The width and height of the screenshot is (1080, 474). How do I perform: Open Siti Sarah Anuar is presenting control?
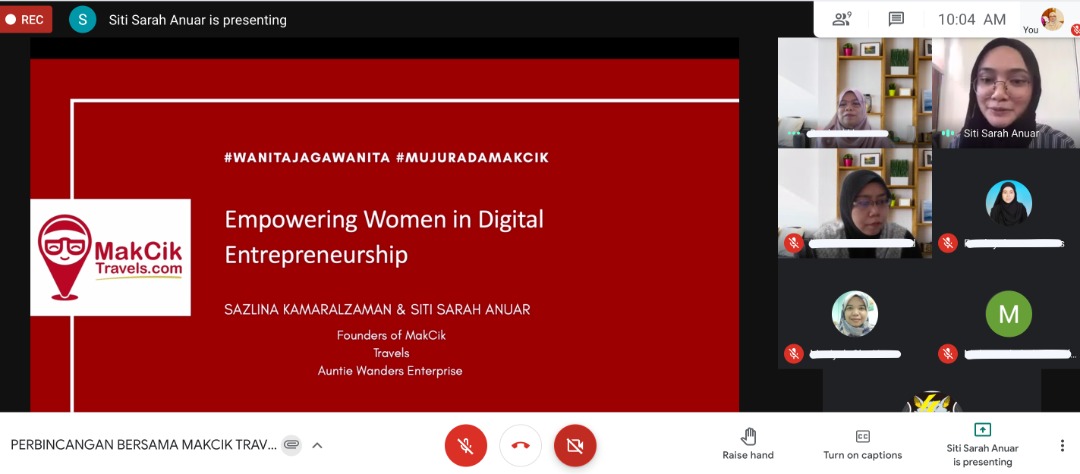[x=983, y=444]
